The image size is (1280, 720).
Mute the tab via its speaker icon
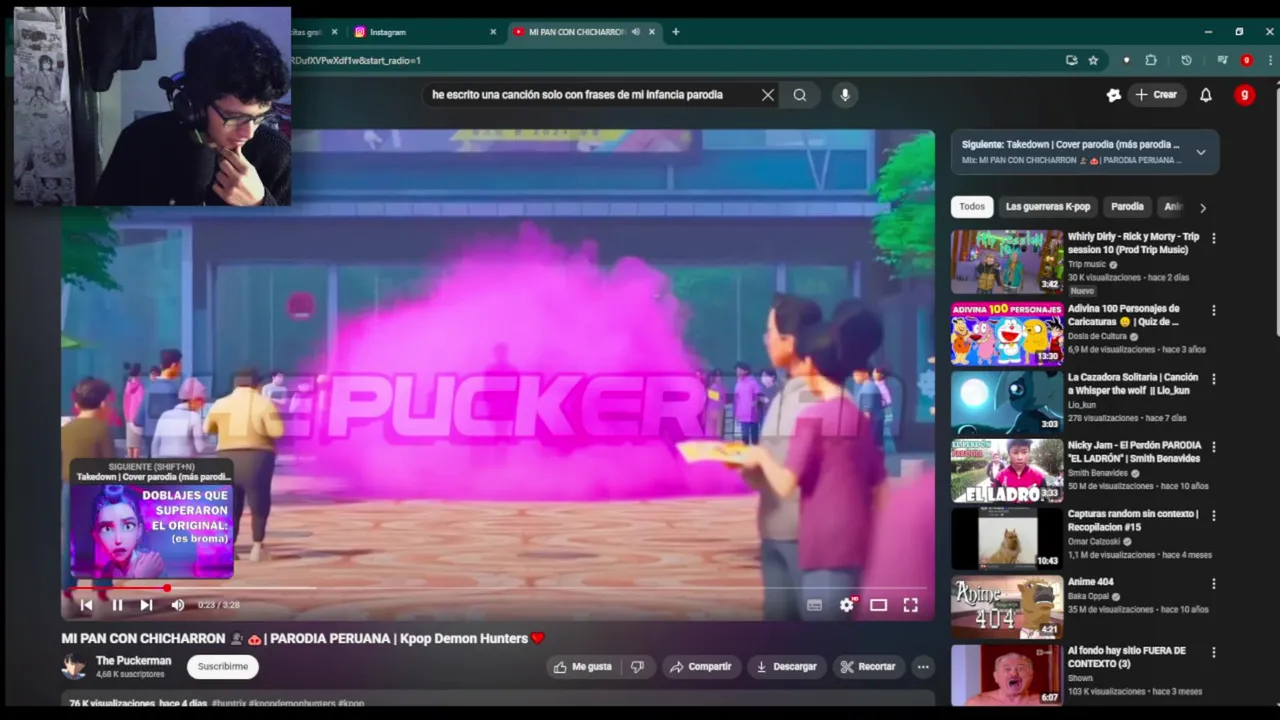636,32
